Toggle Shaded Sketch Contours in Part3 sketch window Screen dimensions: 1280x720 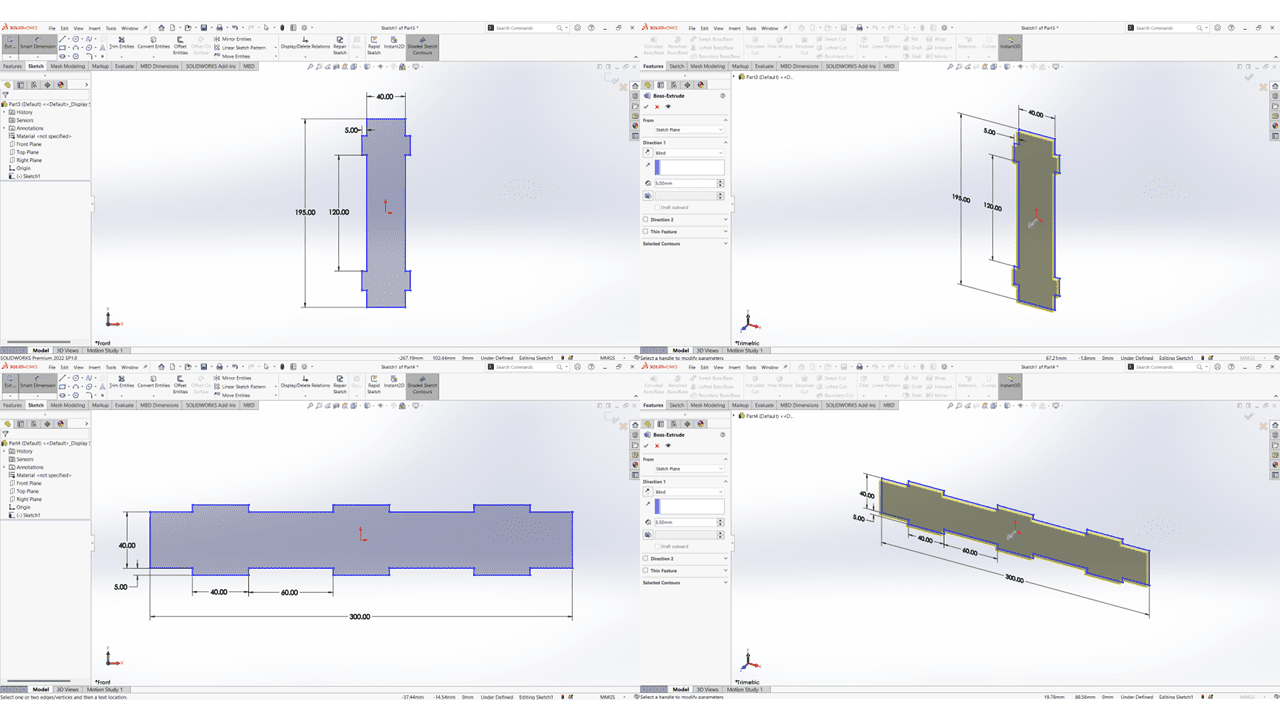tap(422, 45)
